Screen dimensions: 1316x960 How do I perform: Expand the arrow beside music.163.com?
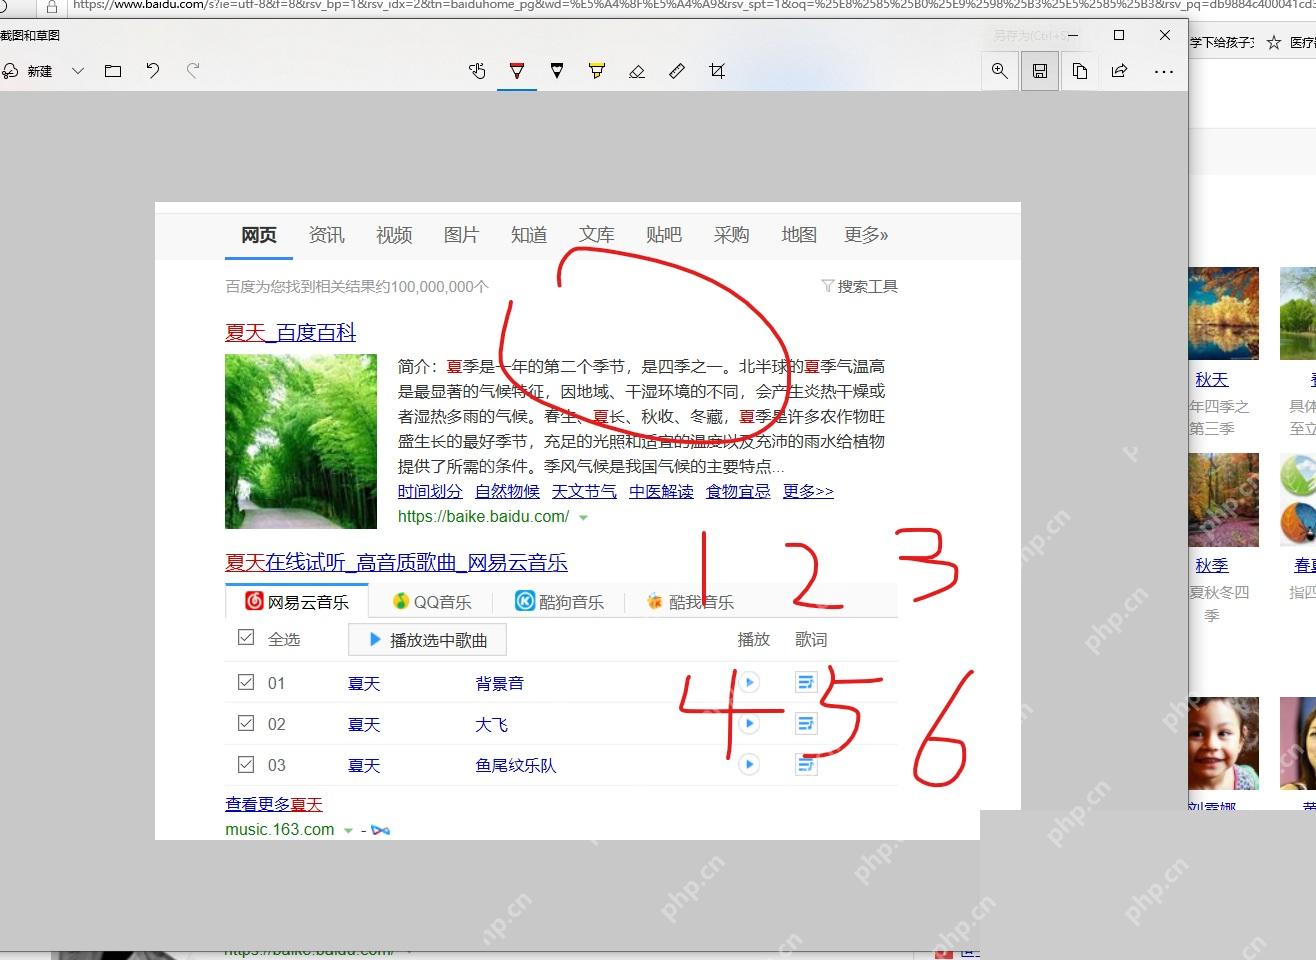point(348,831)
